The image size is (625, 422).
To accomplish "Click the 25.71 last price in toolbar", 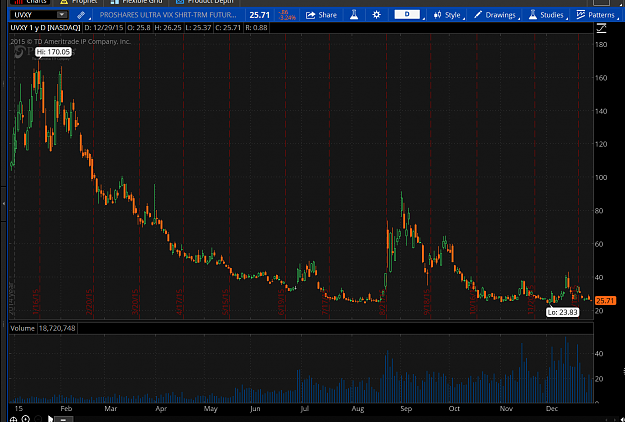I will [259, 15].
